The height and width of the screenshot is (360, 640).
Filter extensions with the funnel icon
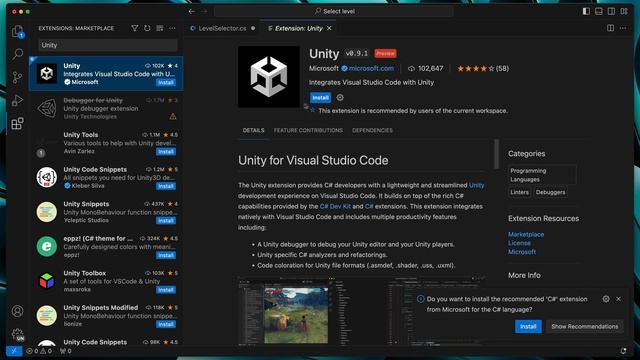coord(135,28)
